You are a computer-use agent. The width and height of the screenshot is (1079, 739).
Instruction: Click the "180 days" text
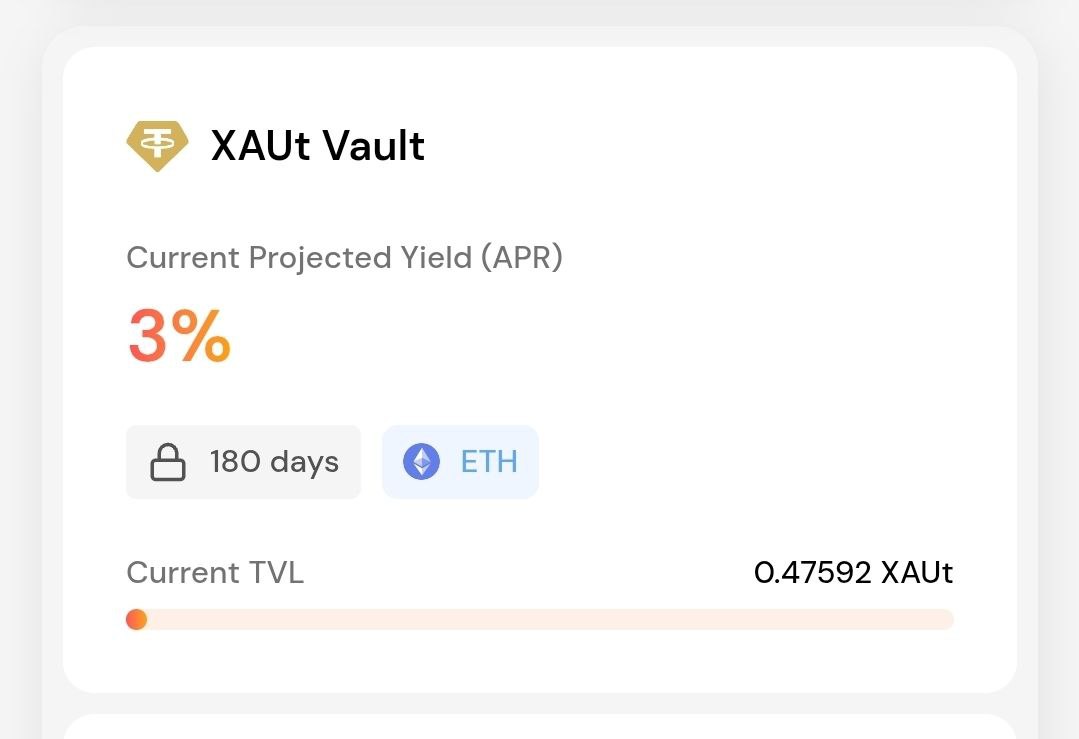[x=274, y=462]
